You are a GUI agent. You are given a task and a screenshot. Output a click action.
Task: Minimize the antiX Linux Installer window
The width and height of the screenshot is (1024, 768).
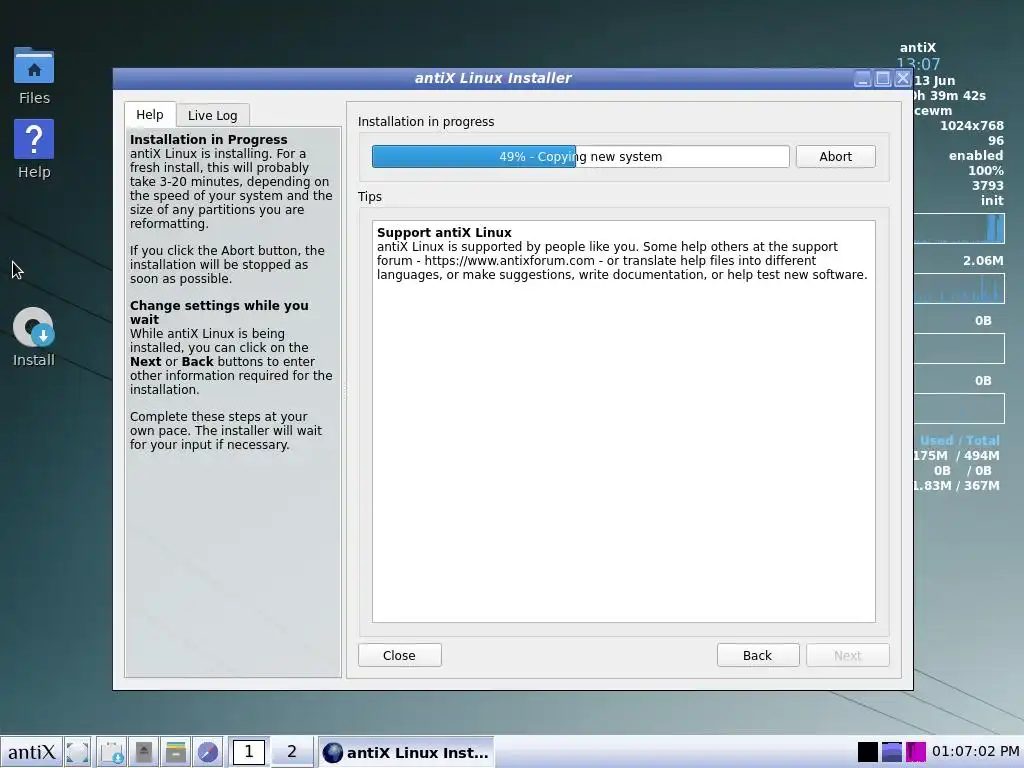point(862,78)
